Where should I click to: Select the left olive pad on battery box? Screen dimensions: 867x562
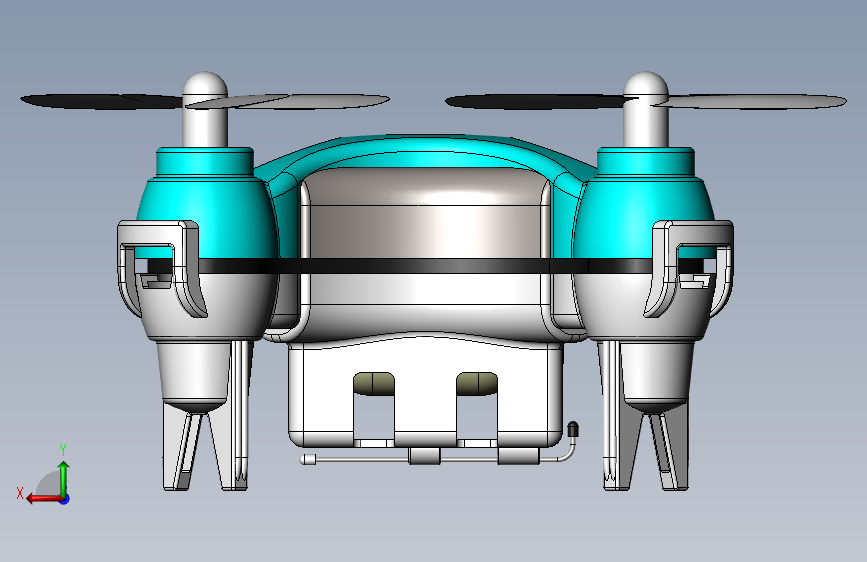click(374, 383)
